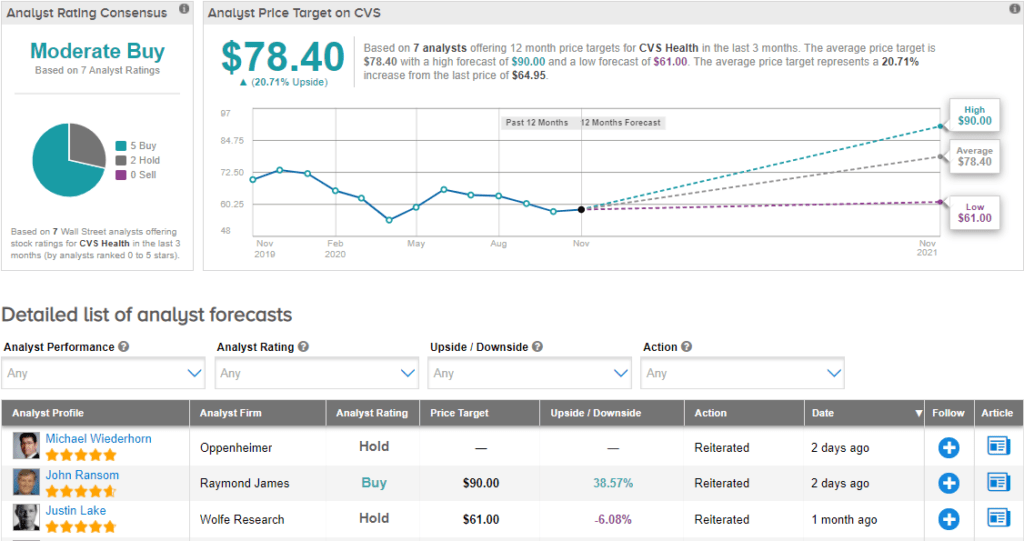The width and height of the screenshot is (1024, 541).
Task: Expand the Analyst Performance dropdown
Action: click(x=103, y=373)
